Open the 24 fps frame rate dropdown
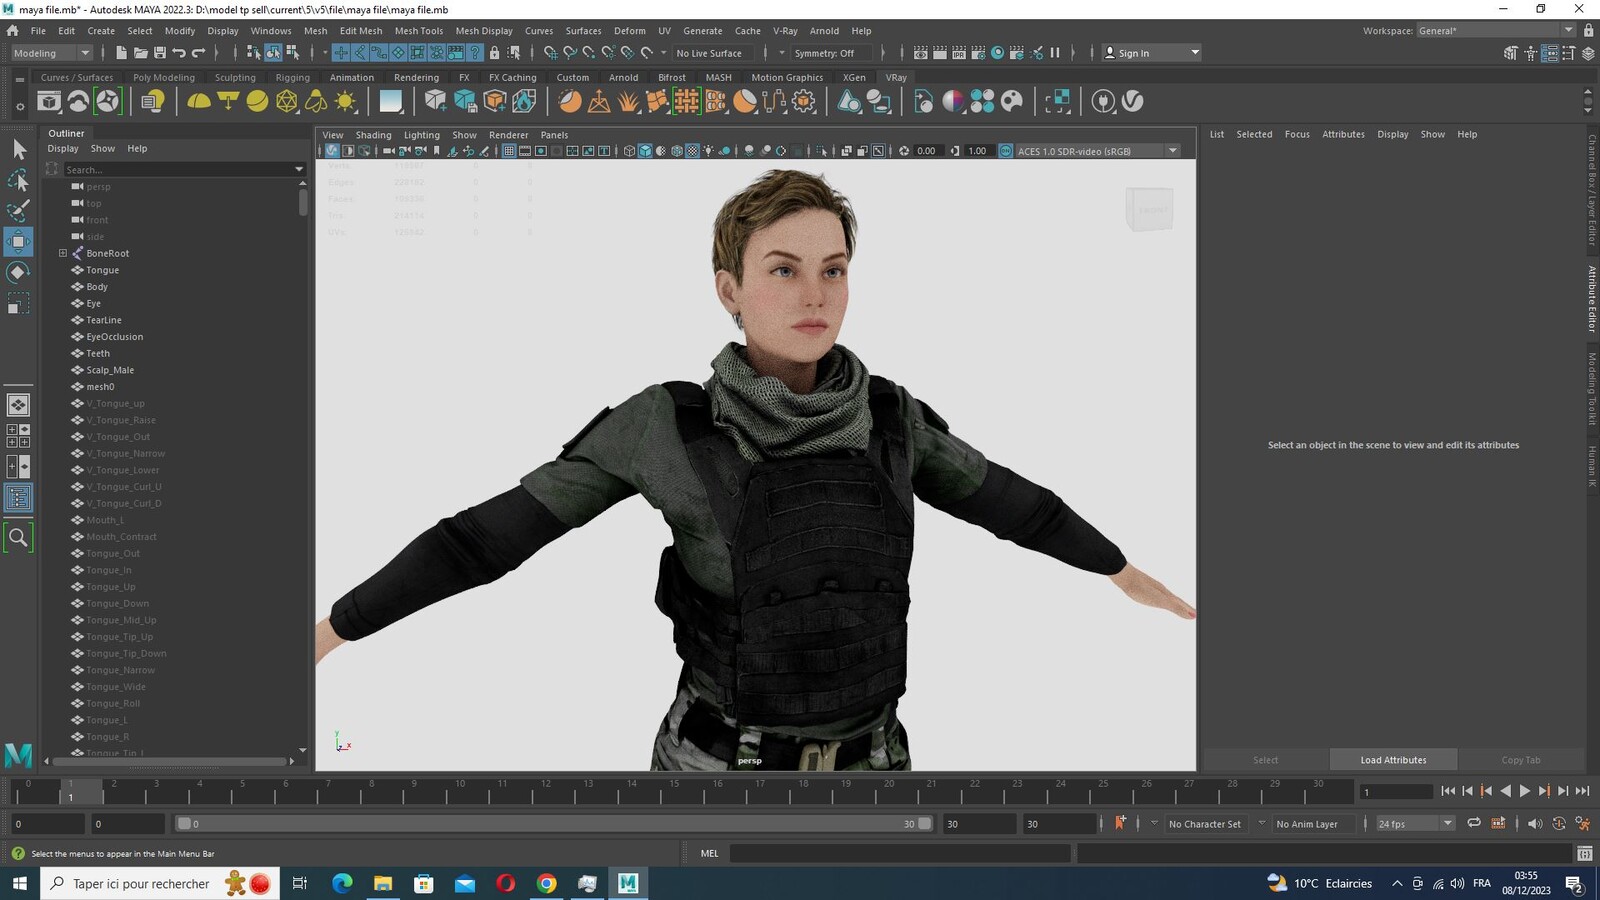The height and width of the screenshot is (900, 1600). point(1414,823)
